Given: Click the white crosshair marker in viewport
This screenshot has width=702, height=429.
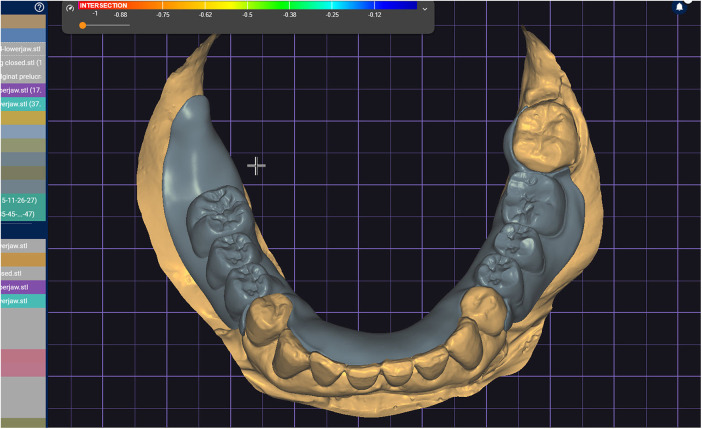Looking at the screenshot, I should (x=256, y=166).
